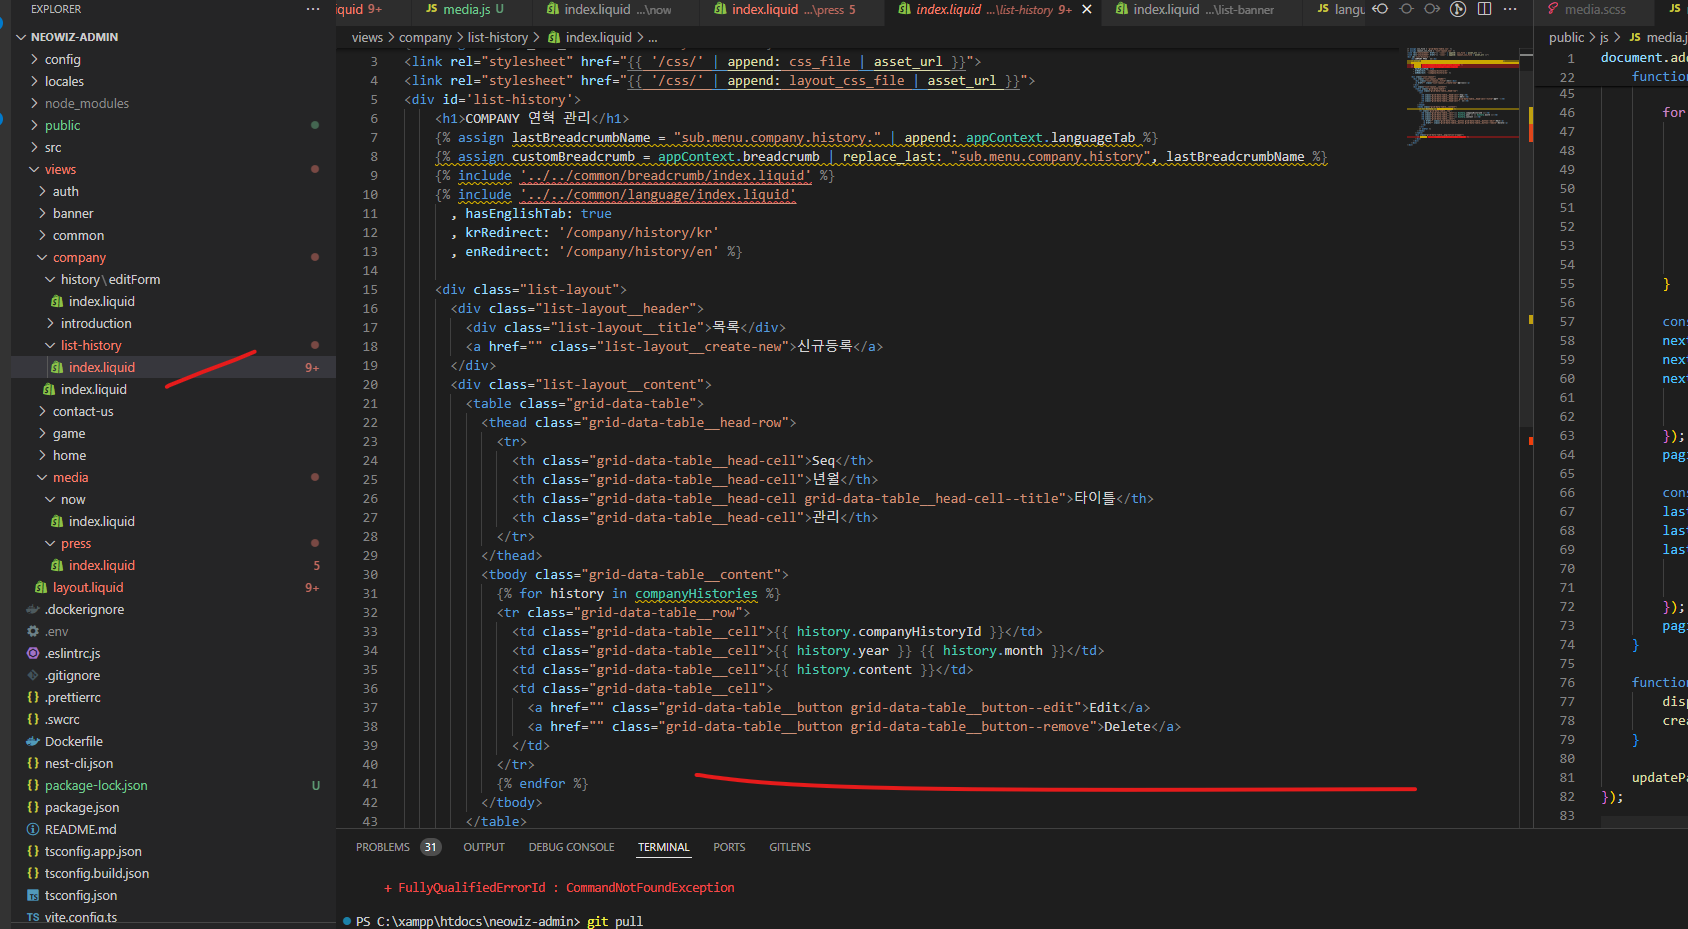Collapse the media folder
The width and height of the screenshot is (1688, 929).
coord(173,477)
